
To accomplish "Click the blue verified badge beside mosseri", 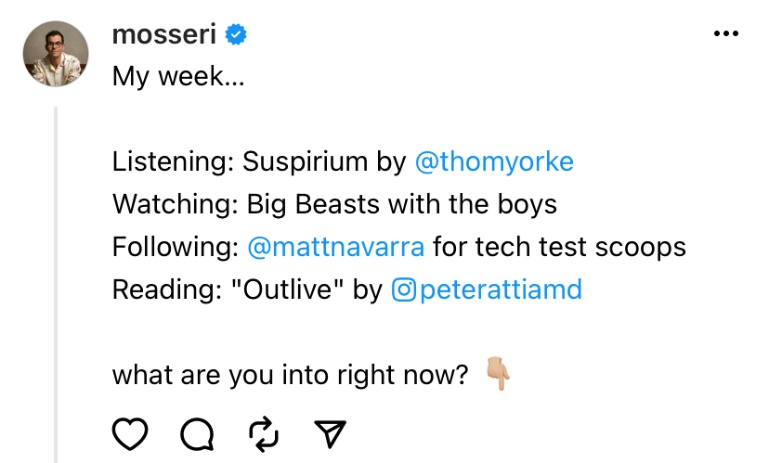I will coord(237,35).
